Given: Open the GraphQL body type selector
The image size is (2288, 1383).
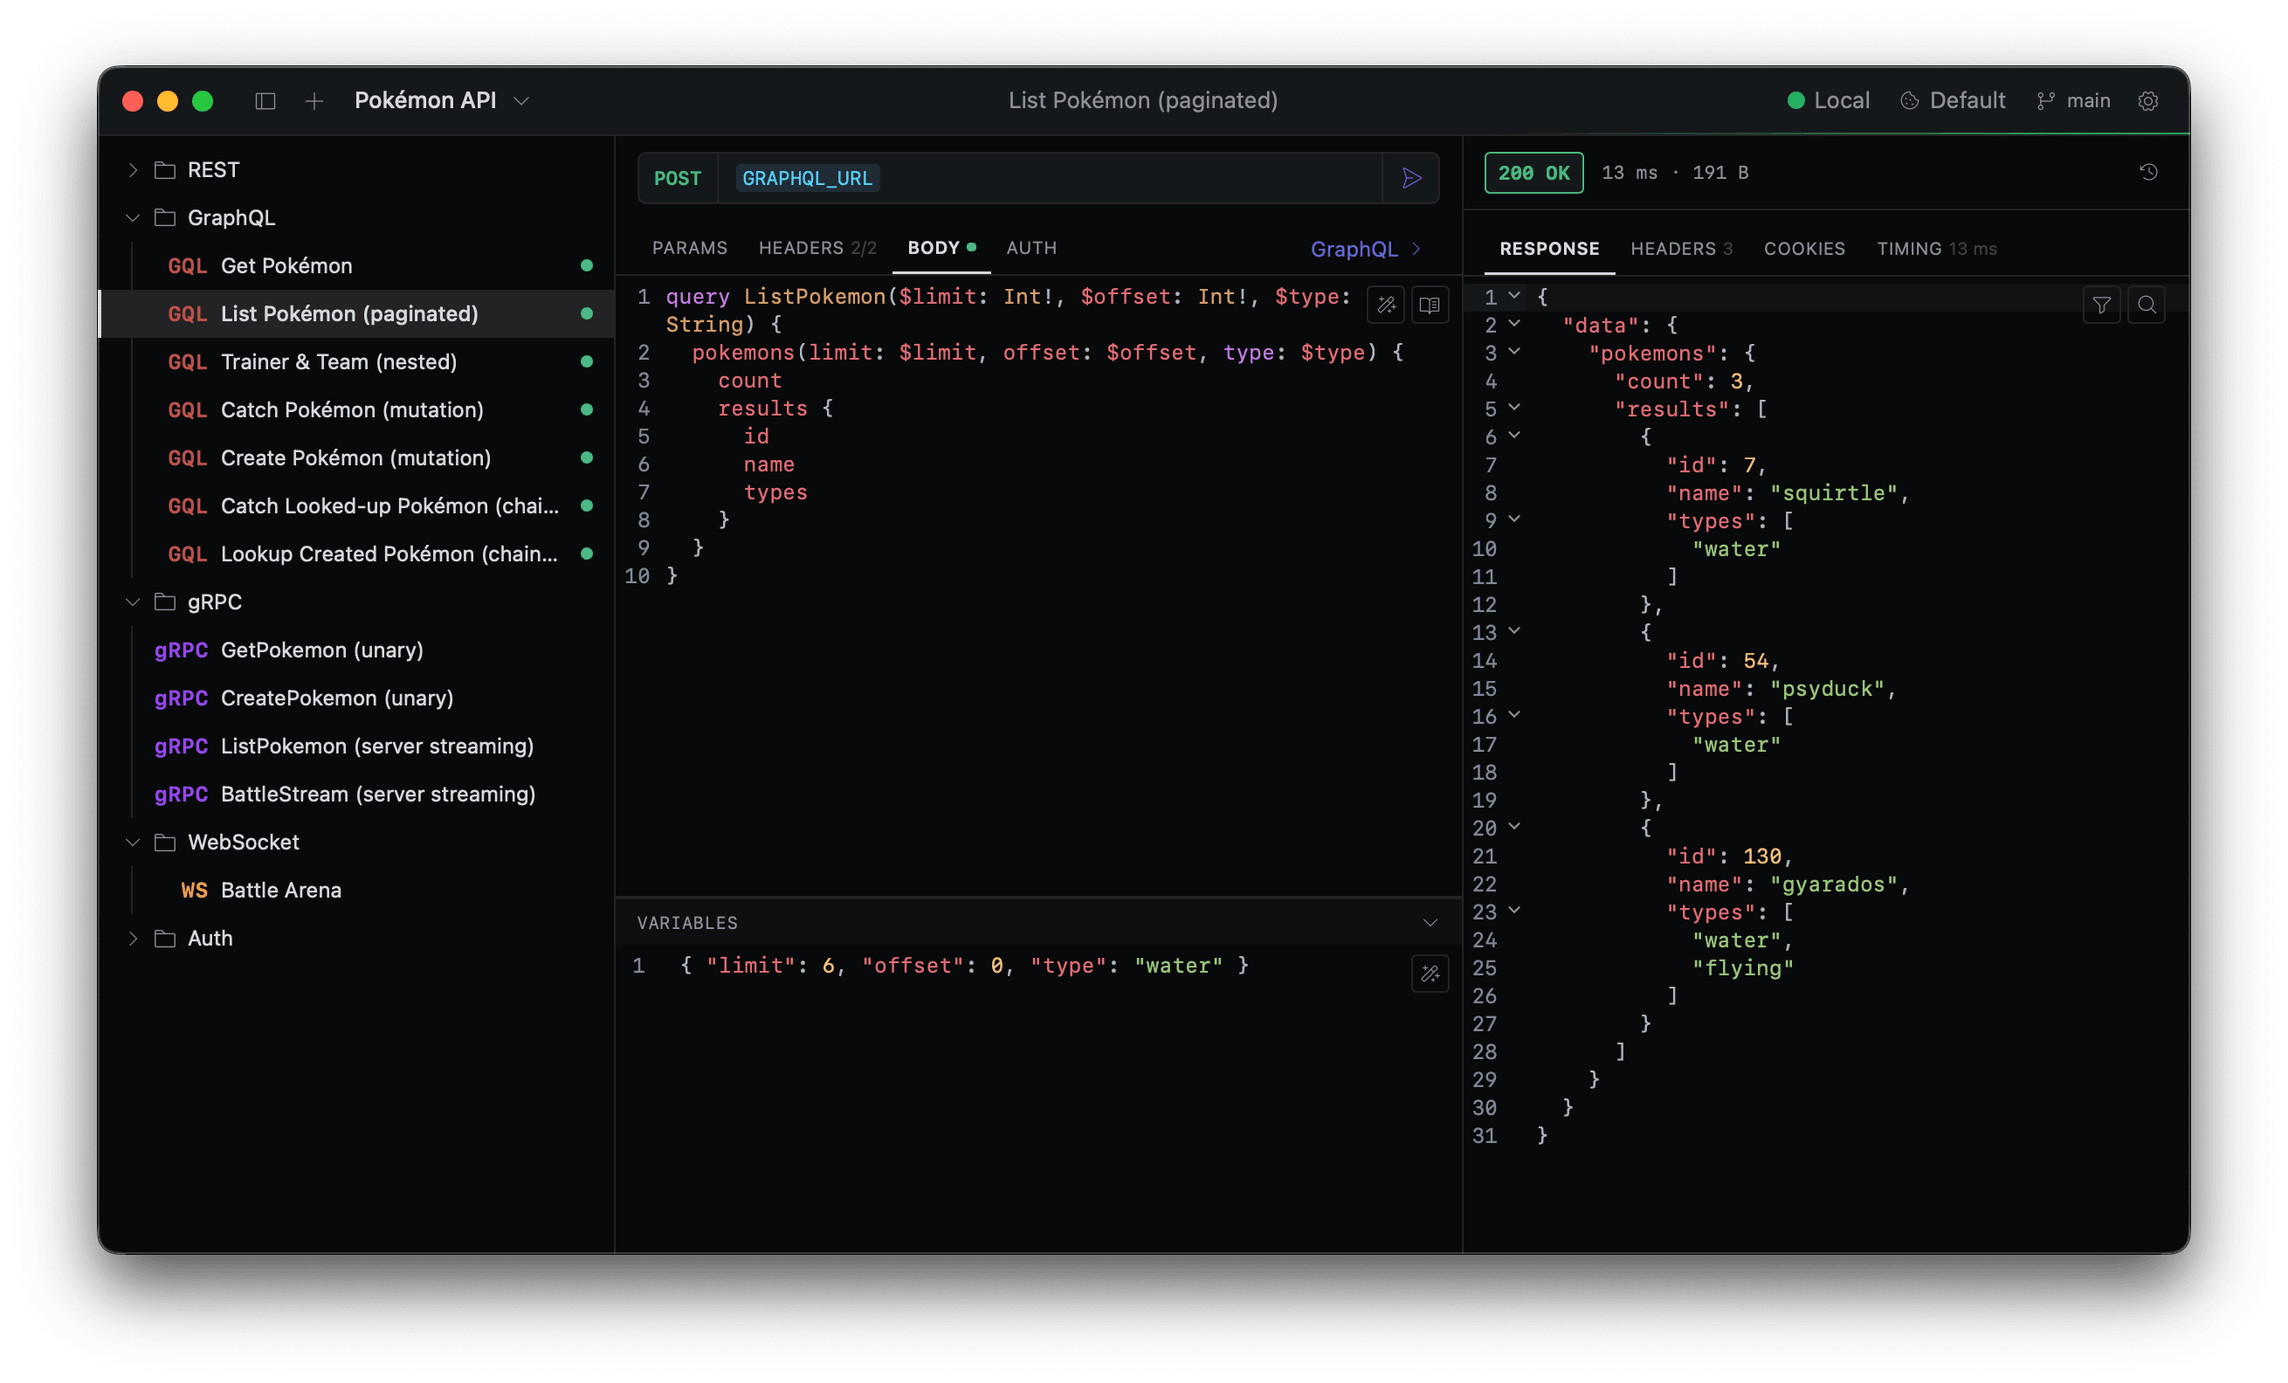Looking at the screenshot, I should point(1365,249).
